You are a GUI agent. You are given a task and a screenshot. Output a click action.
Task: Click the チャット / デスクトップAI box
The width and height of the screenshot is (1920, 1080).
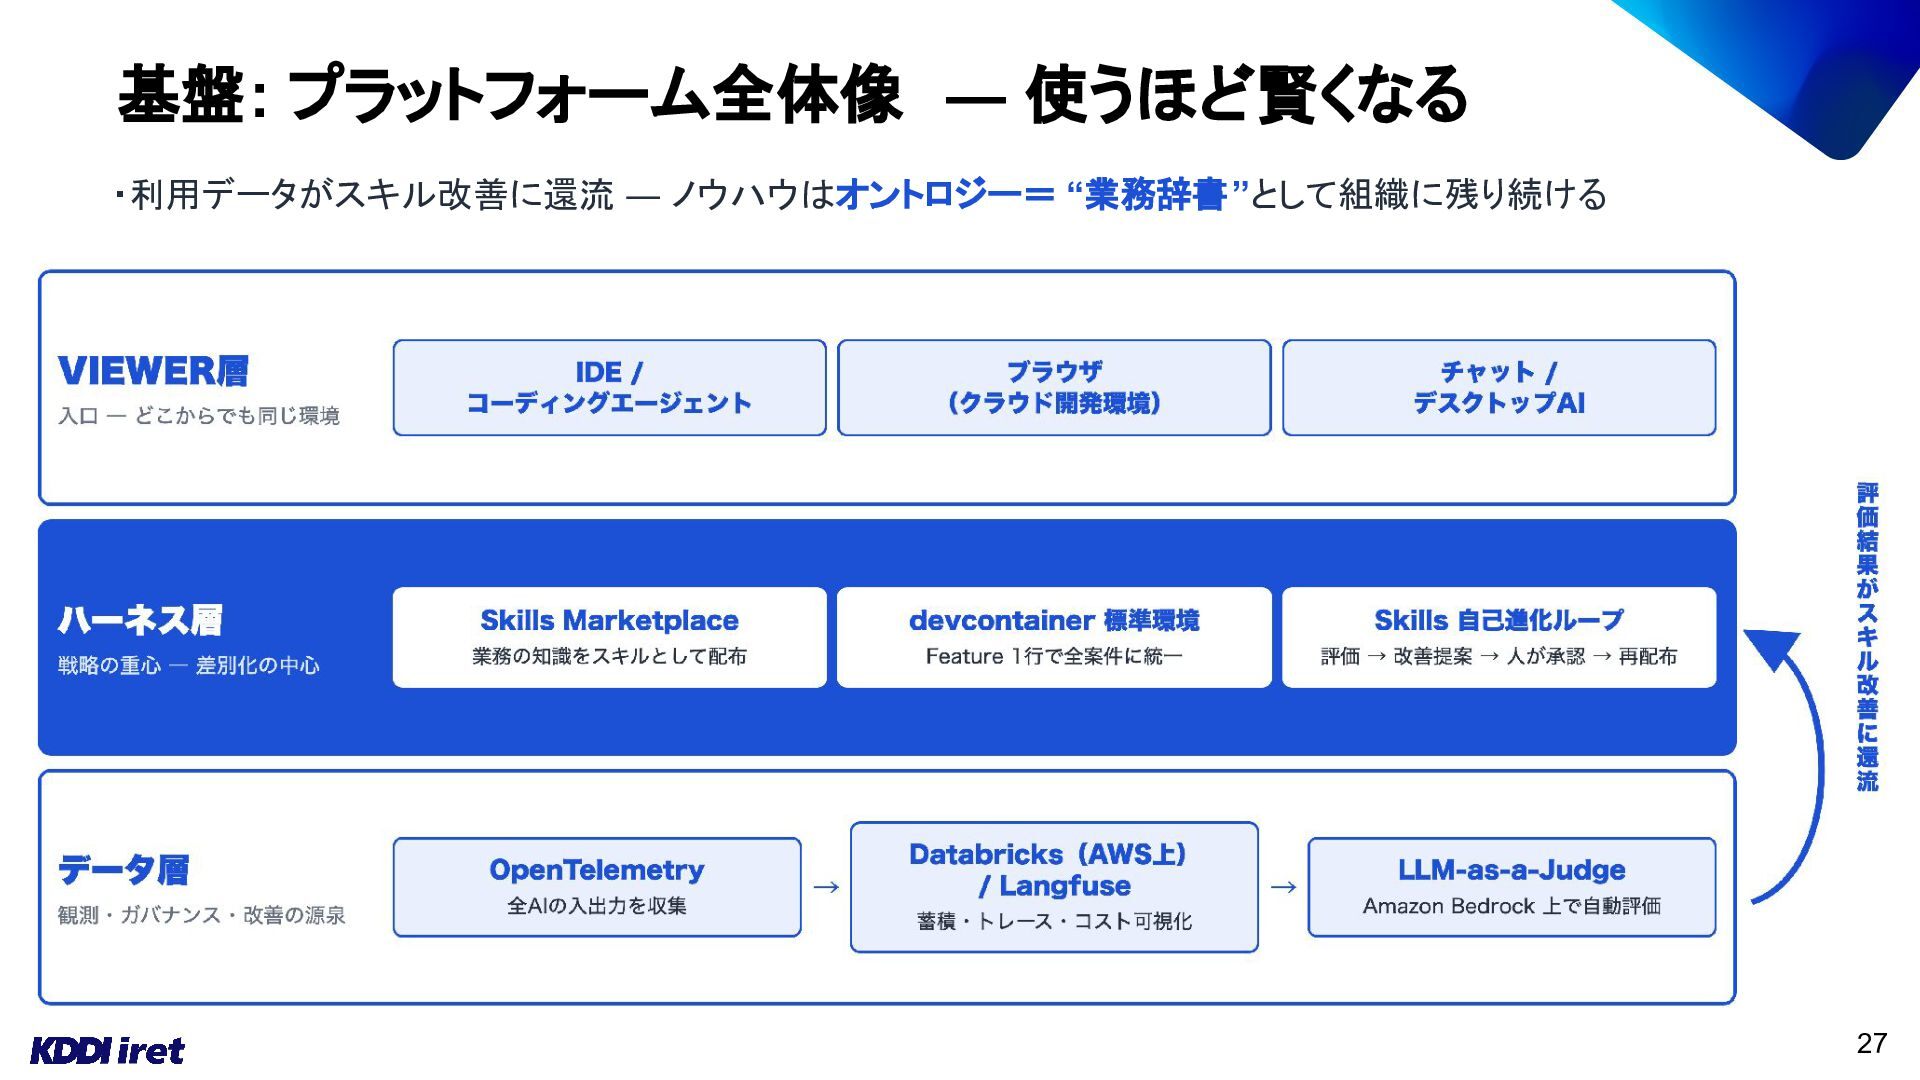[x=1499, y=388]
